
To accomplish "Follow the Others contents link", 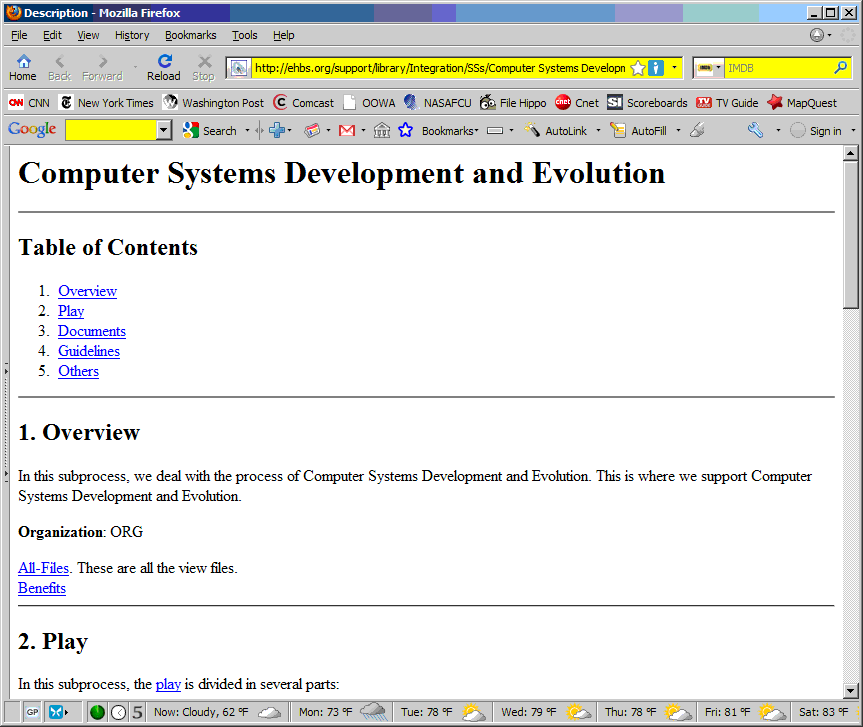I will coord(78,371).
